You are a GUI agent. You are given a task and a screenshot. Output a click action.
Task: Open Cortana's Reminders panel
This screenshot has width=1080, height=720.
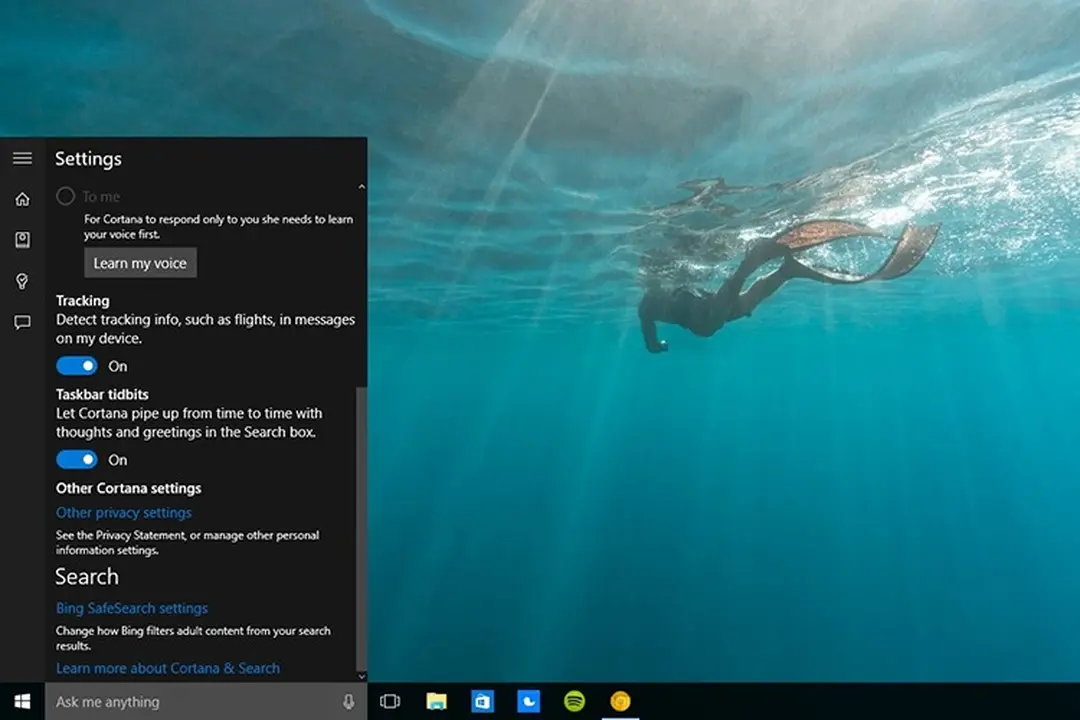(22, 281)
